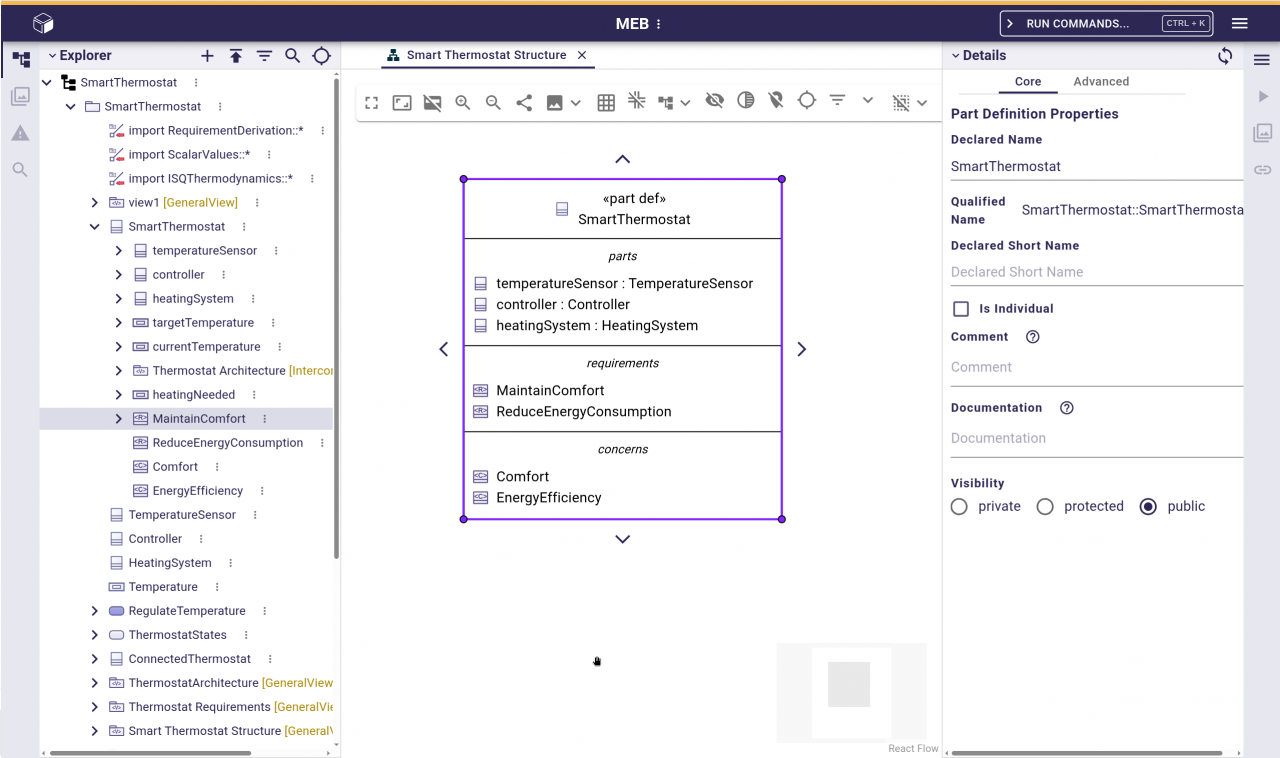Toggle diagram full screen mode
Screen dimensions: 1280x758
pyautogui.click(x=372, y=102)
